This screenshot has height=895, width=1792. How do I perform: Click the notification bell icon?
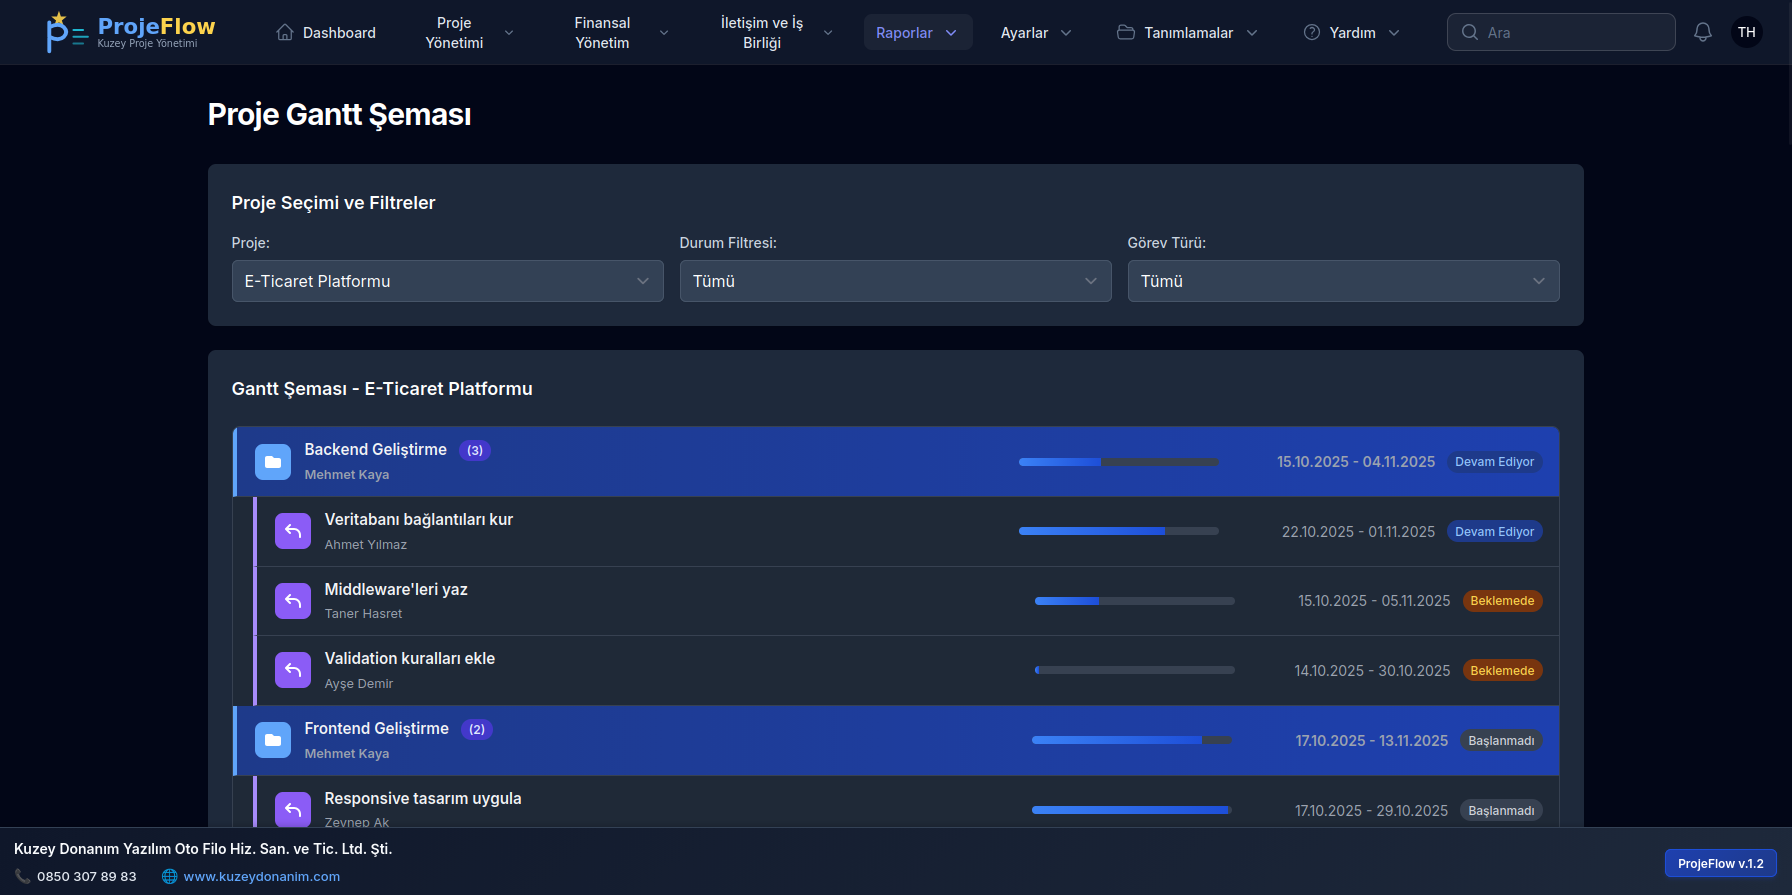[1702, 32]
